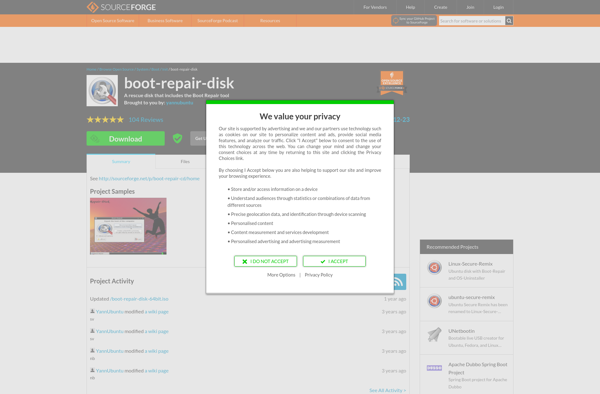The width and height of the screenshot is (600, 394).
Task: Click the Open Source Excellence badge
Action: click(392, 82)
